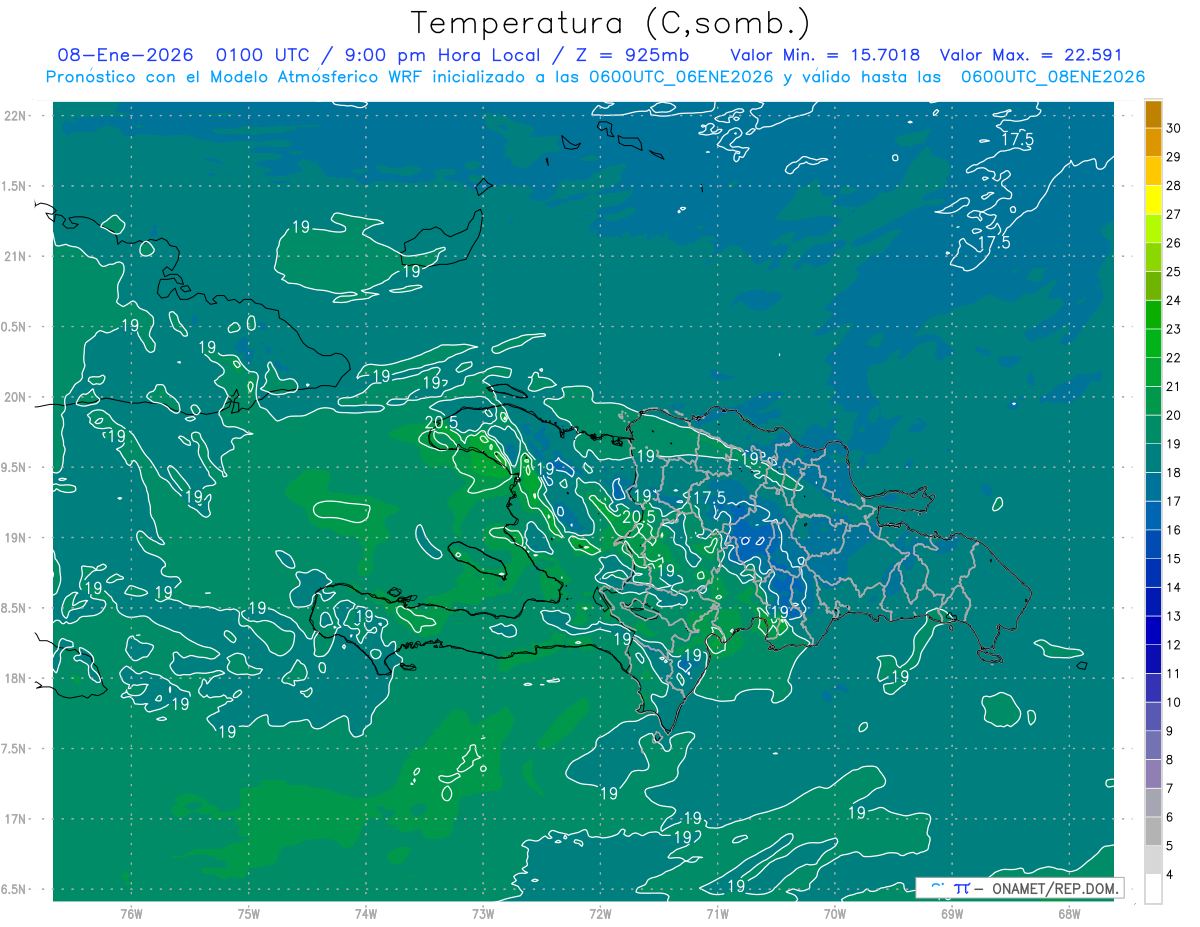This screenshot has width=1200, height=927.
Task: Click the '22N' latitude axis label
Action: pyautogui.click(x=16, y=116)
